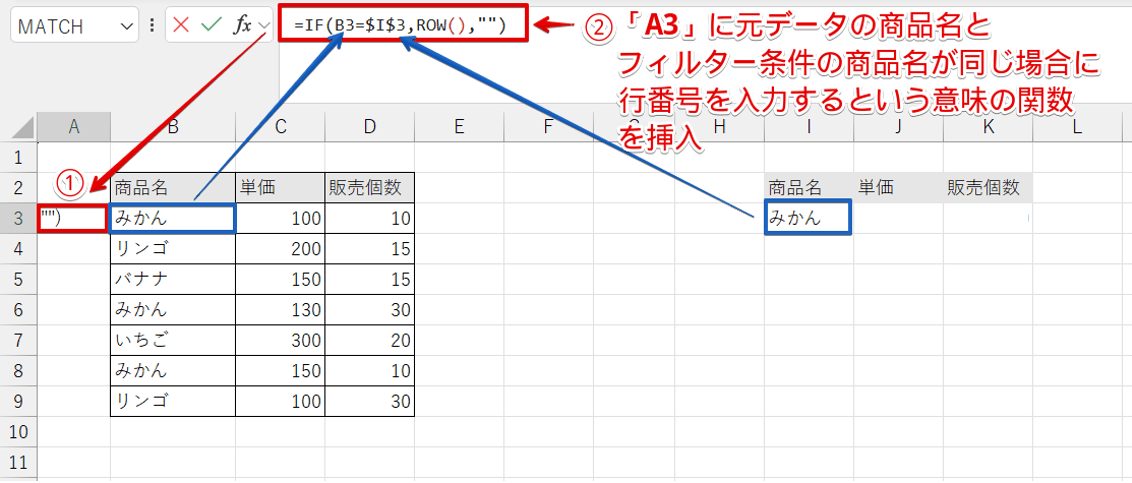Click price 100 in cell C3

click(280, 218)
